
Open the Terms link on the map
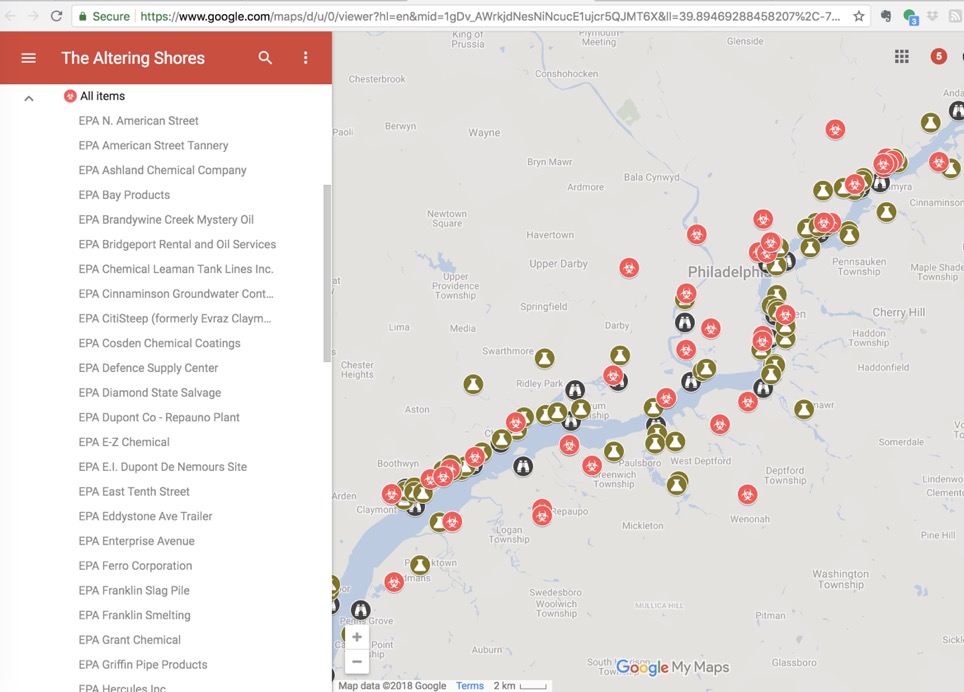(470, 685)
